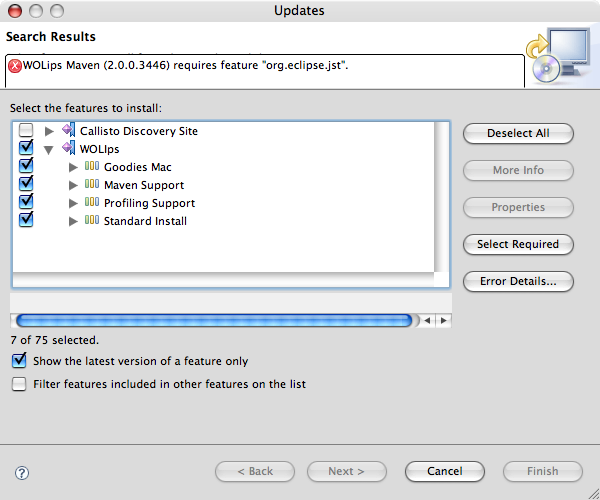Uncheck the WOLips site checkbox

click(x=26, y=147)
